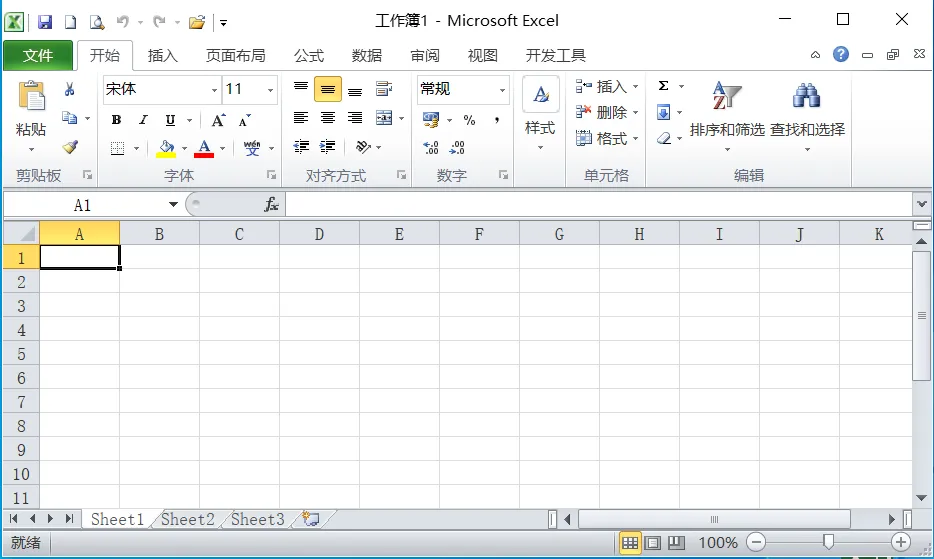Viewport: 934px width, 559px height.
Task: Toggle top vertical alignment
Action: 301,88
